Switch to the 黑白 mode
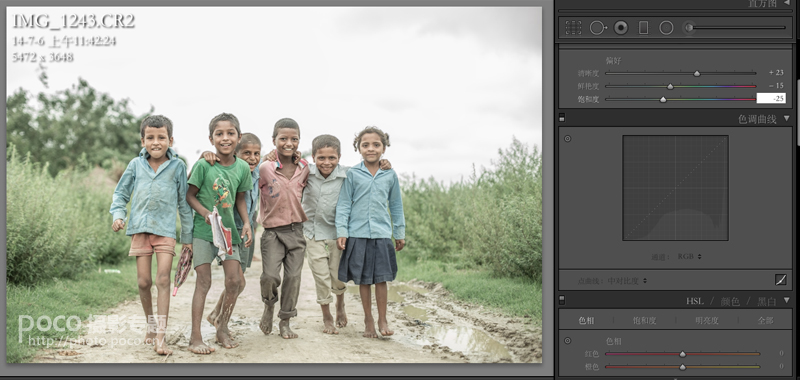 (x=766, y=301)
